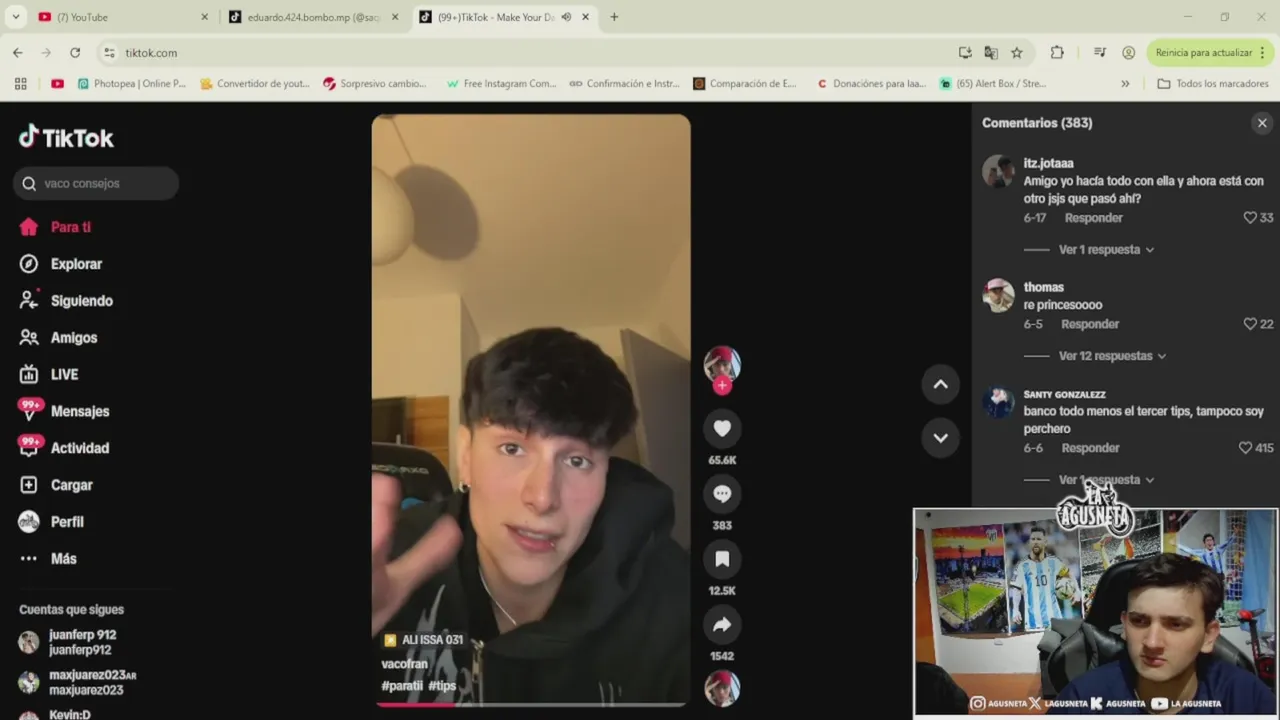
Task: Close the Comentarios panel
Action: [x=1262, y=123]
